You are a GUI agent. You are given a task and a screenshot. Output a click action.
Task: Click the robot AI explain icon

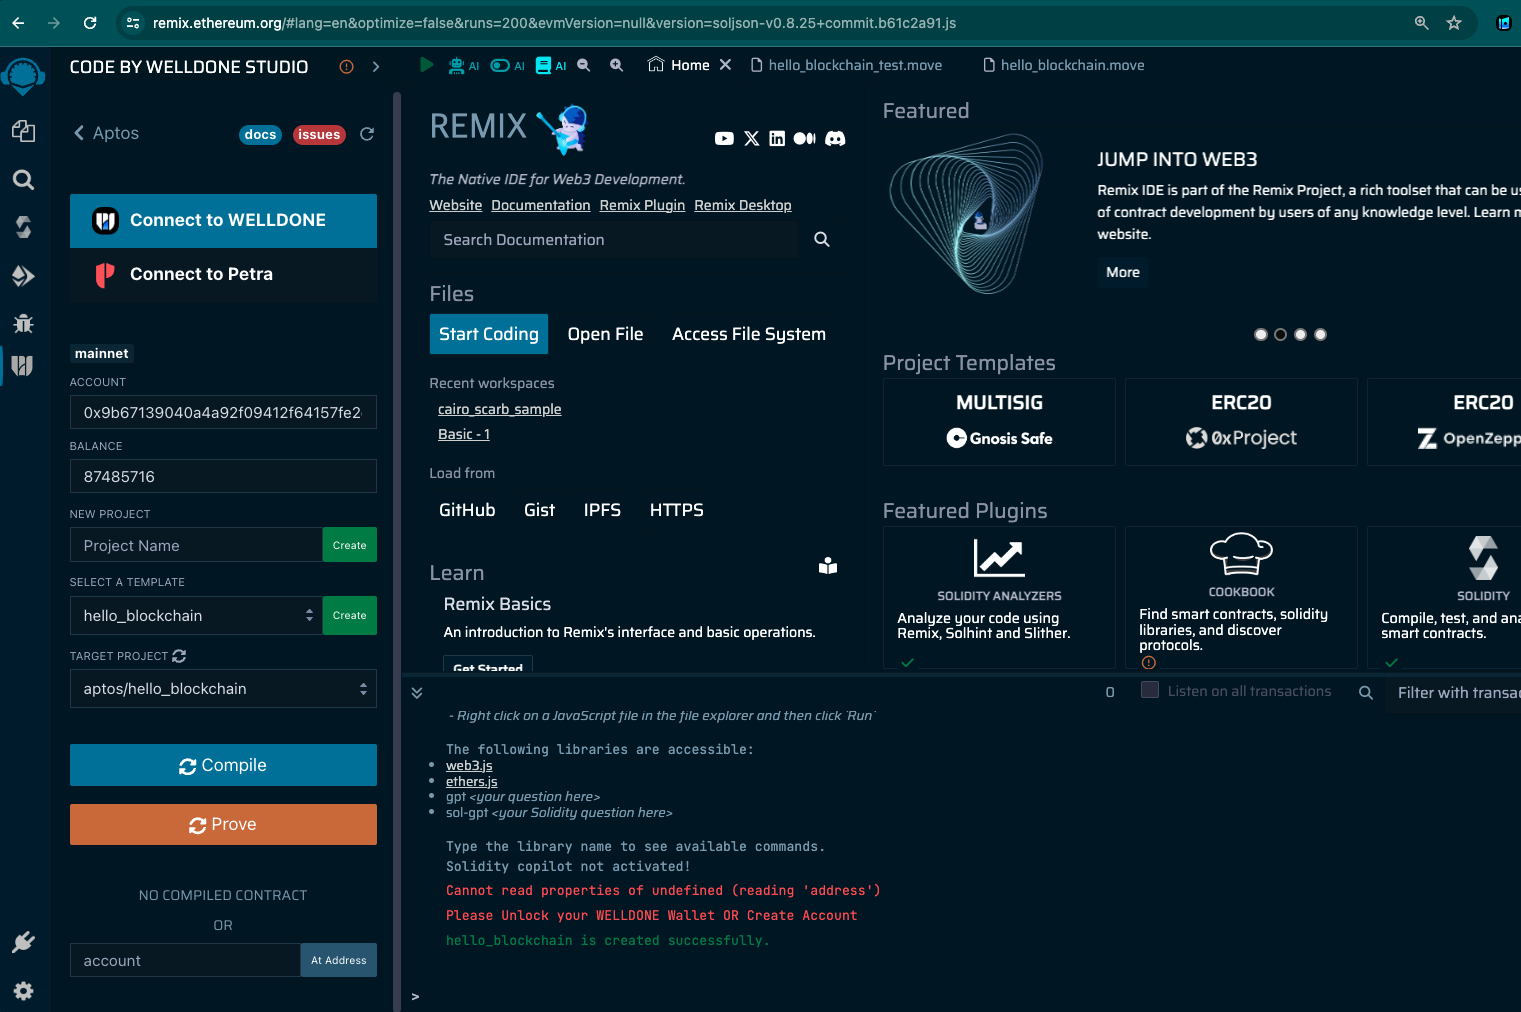click(x=457, y=65)
